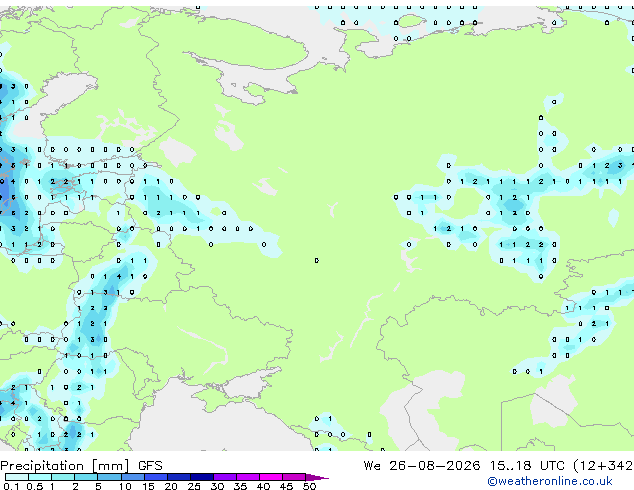This screenshot has height=490, width=634.
Task: Click the 'We 26-08-2026' date text
Action: (x=422, y=466)
